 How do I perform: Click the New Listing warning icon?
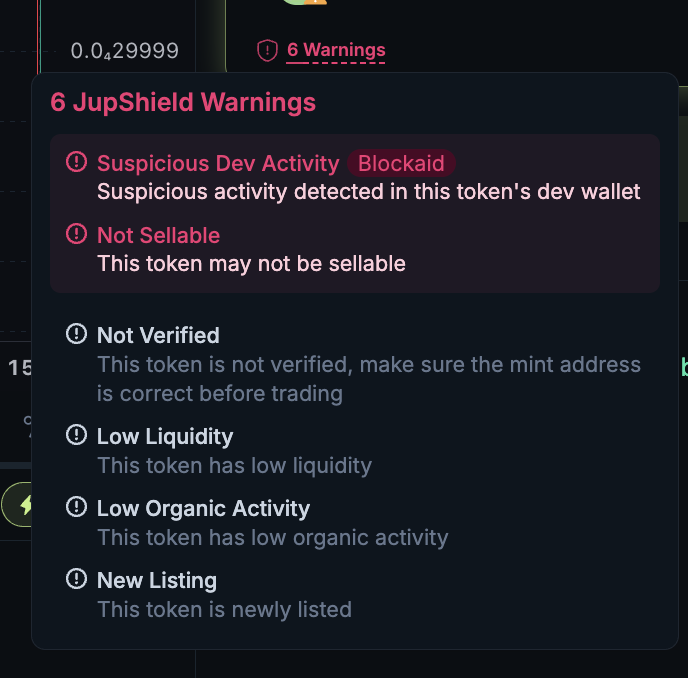point(76,579)
